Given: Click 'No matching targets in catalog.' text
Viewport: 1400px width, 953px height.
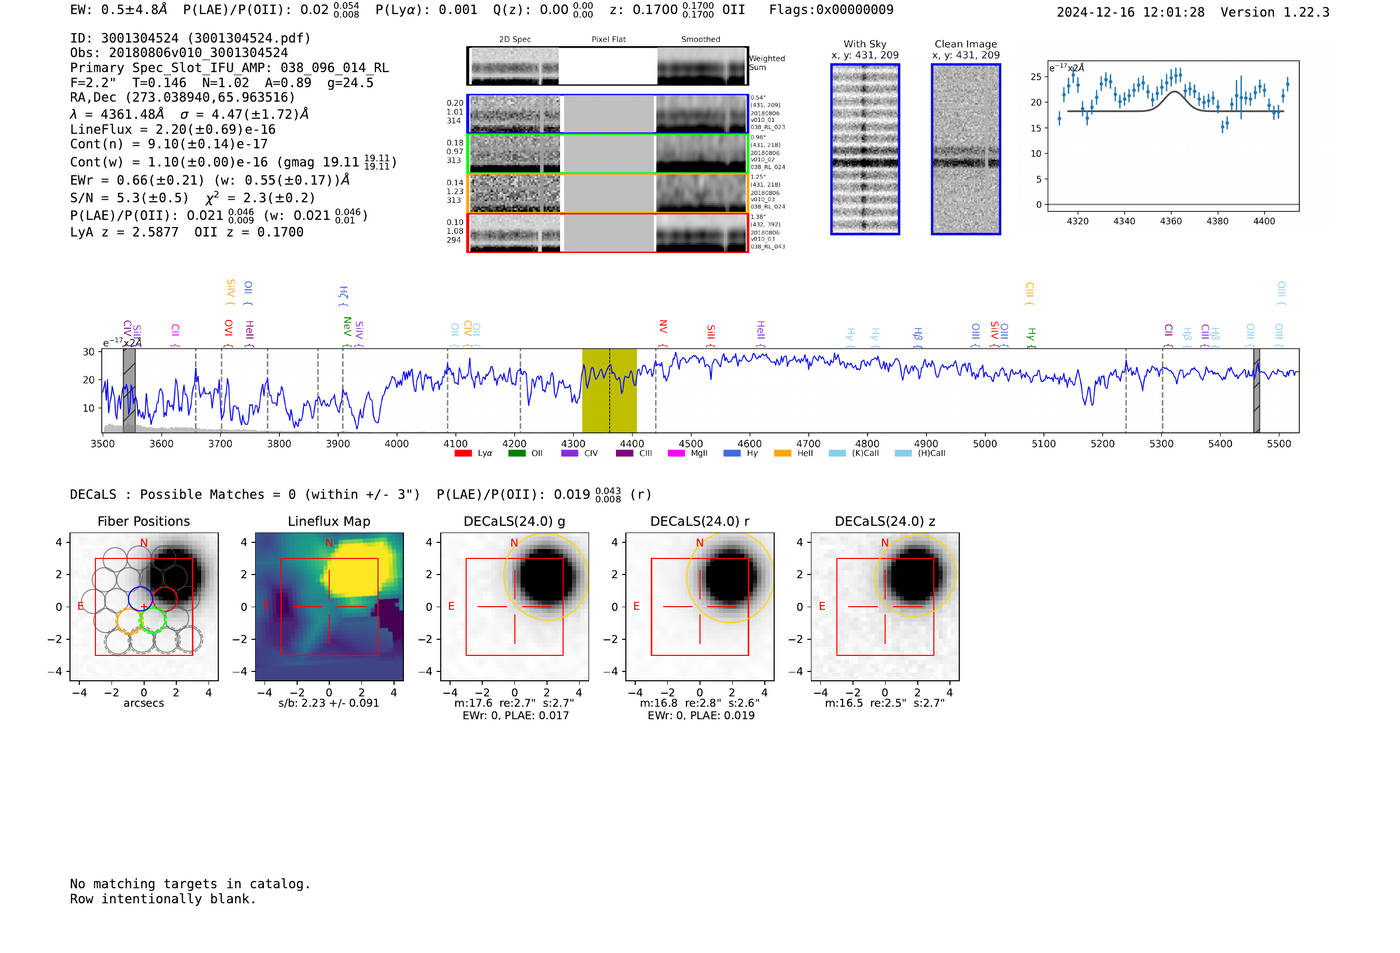Looking at the screenshot, I should pos(190,884).
